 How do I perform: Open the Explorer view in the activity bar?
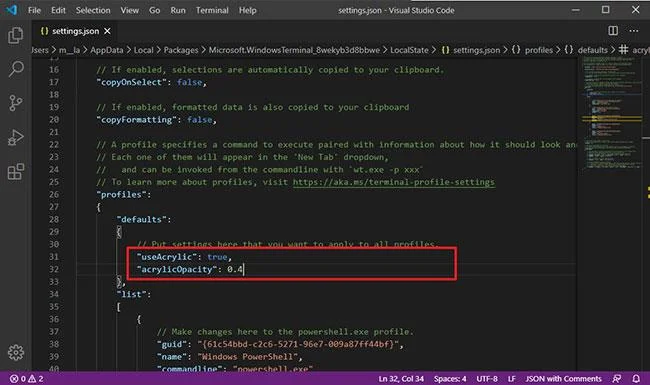click(x=15, y=35)
